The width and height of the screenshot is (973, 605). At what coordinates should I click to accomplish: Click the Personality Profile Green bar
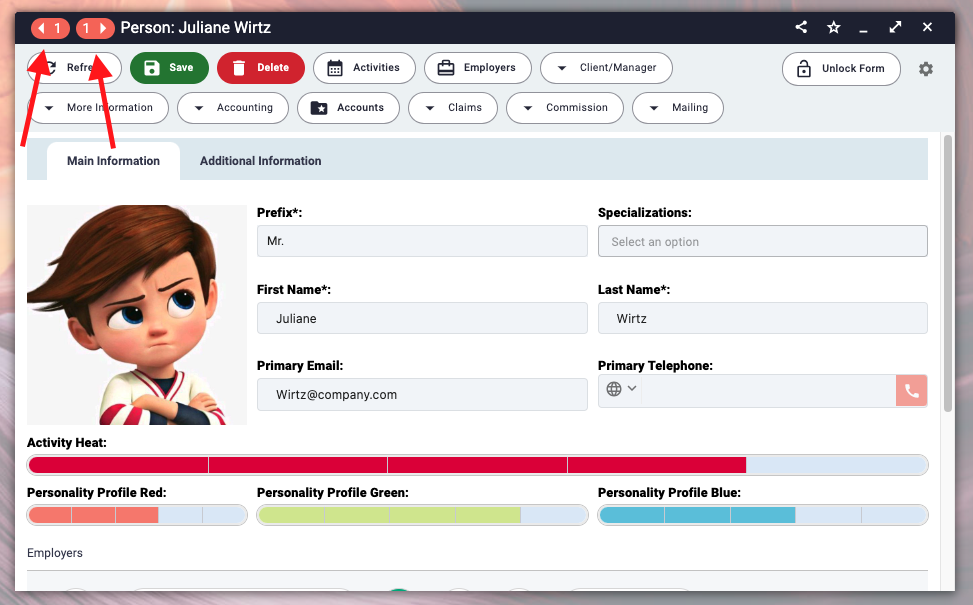tap(423, 515)
